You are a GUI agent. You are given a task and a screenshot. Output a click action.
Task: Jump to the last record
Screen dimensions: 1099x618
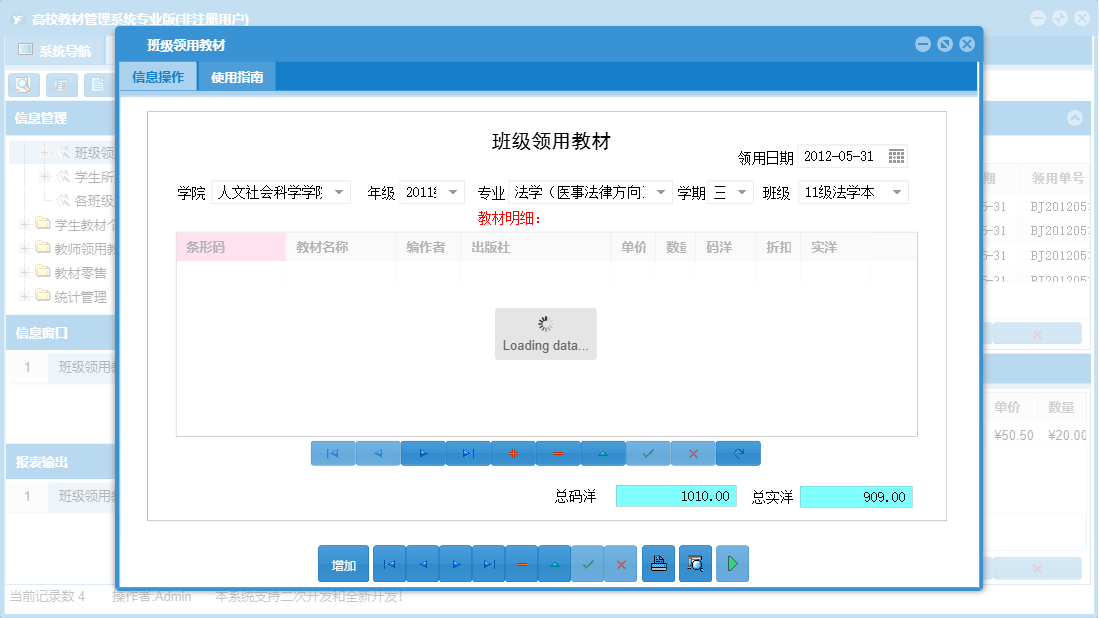click(x=488, y=563)
